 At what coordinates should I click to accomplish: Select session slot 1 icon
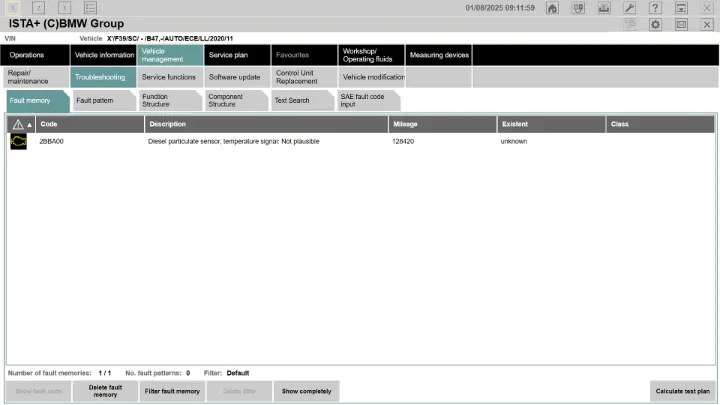click(13, 8)
